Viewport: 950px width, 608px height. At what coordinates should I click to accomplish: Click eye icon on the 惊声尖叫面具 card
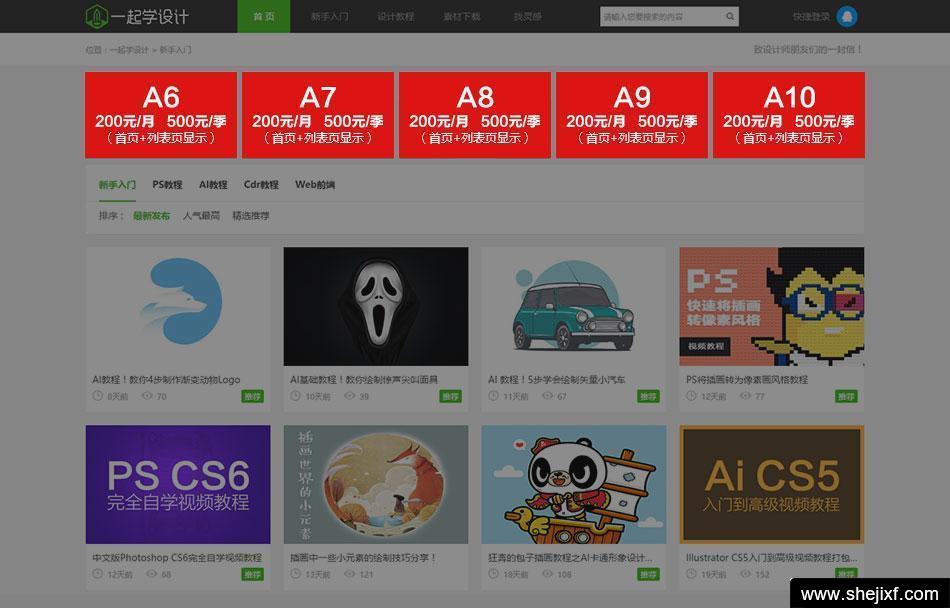point(350,396)
